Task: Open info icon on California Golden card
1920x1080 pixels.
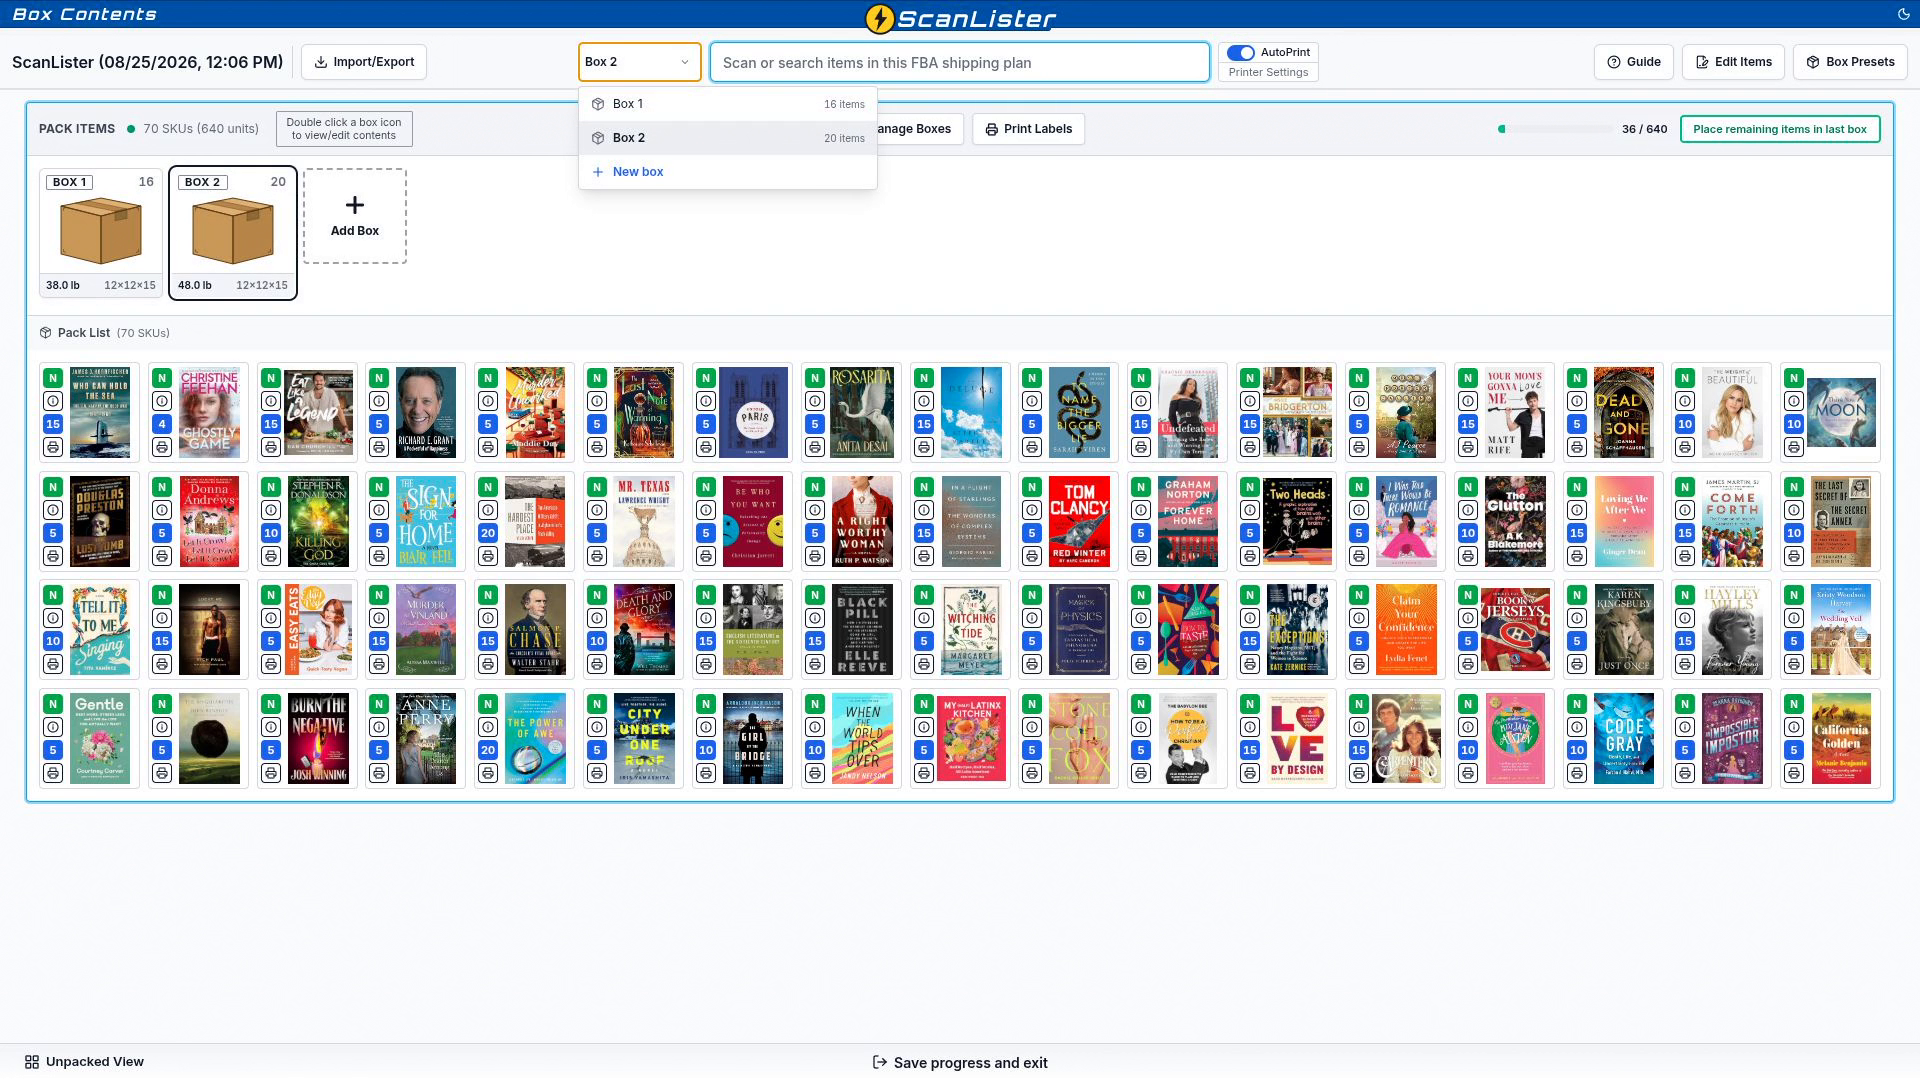Action: (1794, 727)
